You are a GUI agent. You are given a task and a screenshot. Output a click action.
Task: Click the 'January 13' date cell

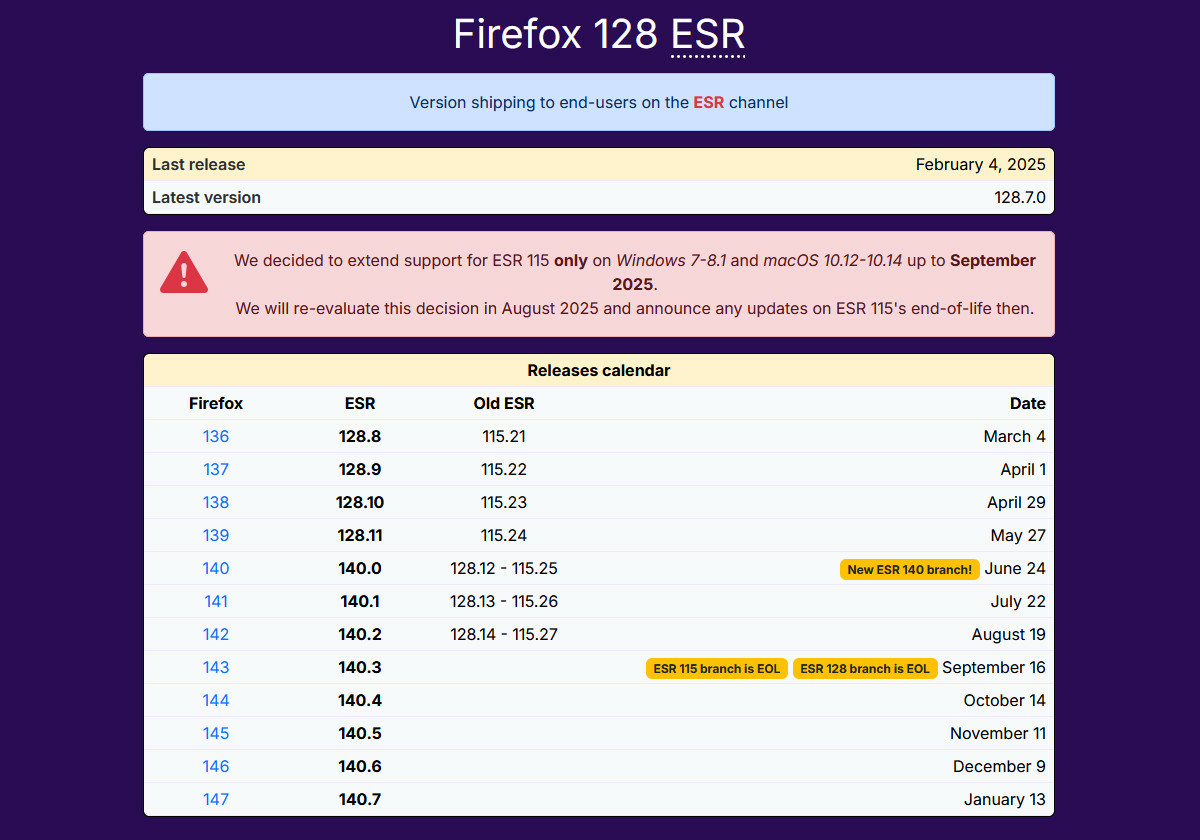point(1005,799)
